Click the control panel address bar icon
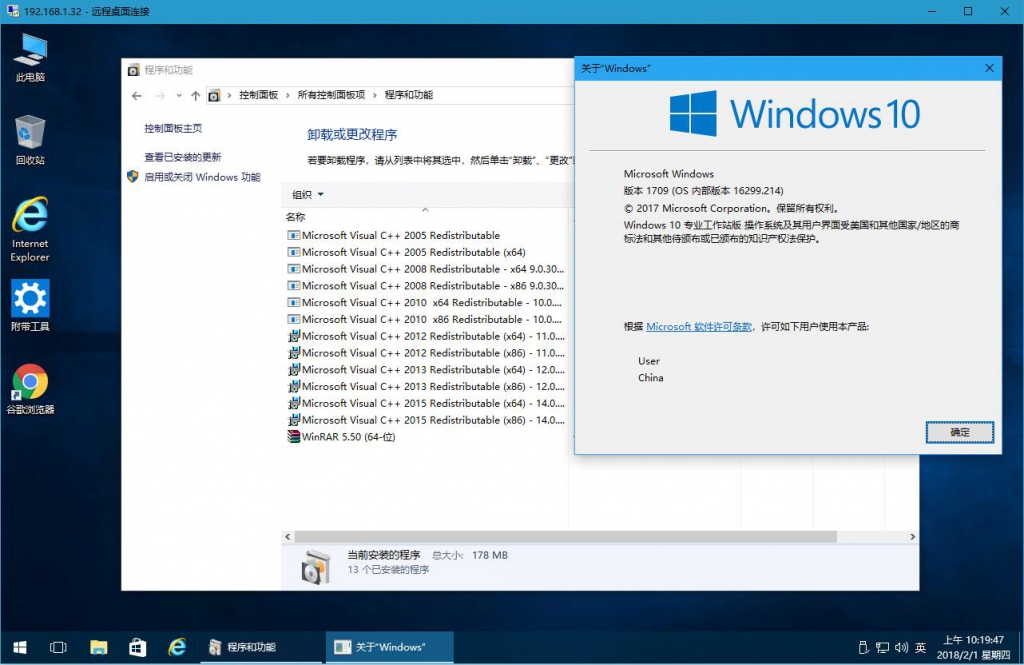This screenshot has height=665, width=1024. tap(214, 96)
